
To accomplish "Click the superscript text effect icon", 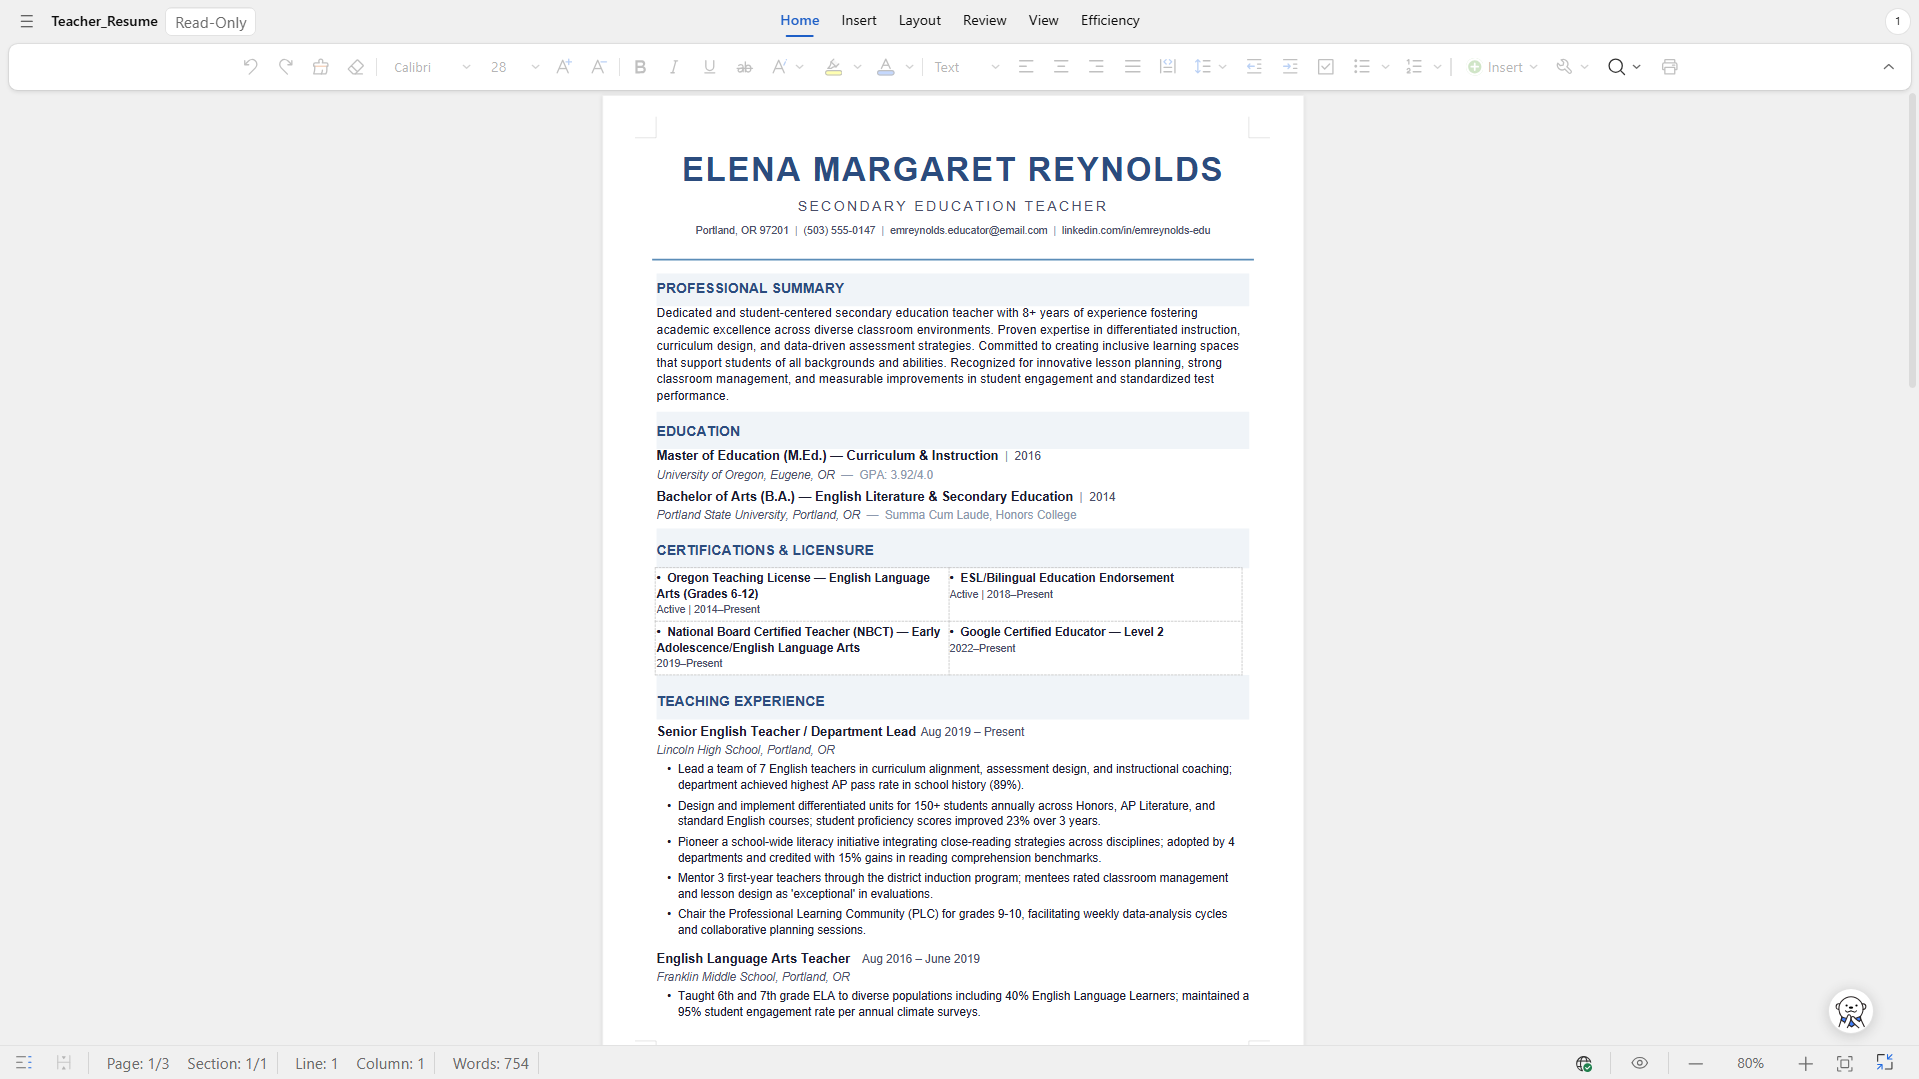I will tap(780, 67).
